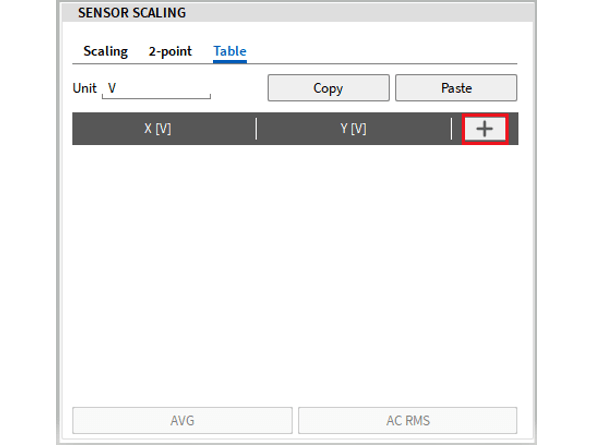Click the AVG button
594x445 pixels.
tap(182, 420)
